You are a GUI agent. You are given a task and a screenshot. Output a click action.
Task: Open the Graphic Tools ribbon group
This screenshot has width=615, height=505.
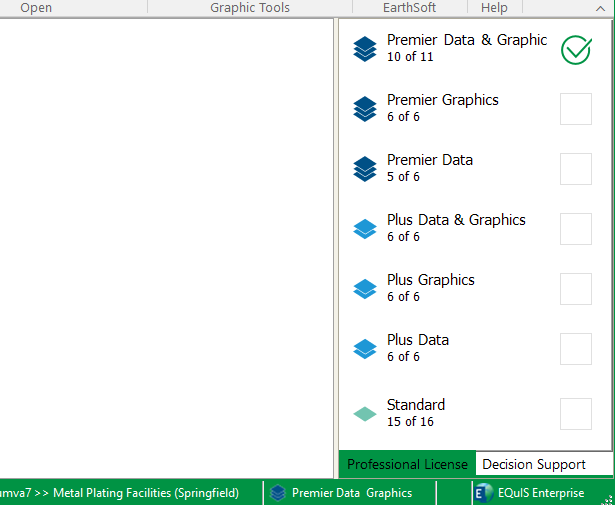coord(250,8)
